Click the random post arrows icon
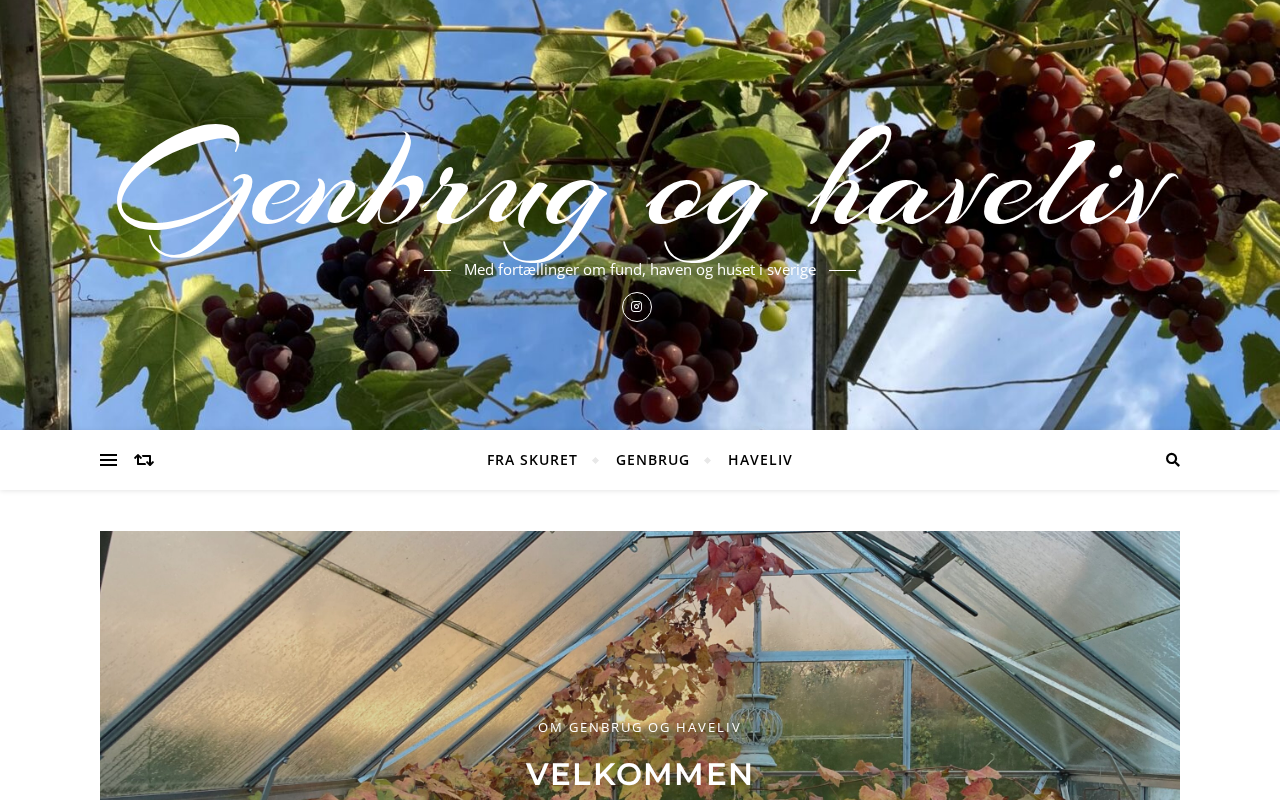The height and width of the screenshot is (800, 1280). [x=144, y=460]
